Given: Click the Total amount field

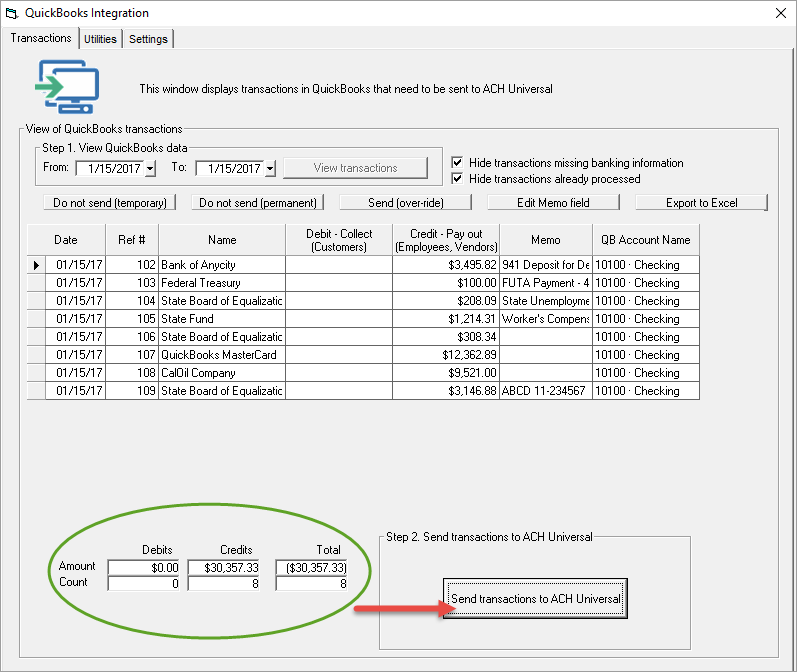Looking at the screenshot, I should point(312,567).
